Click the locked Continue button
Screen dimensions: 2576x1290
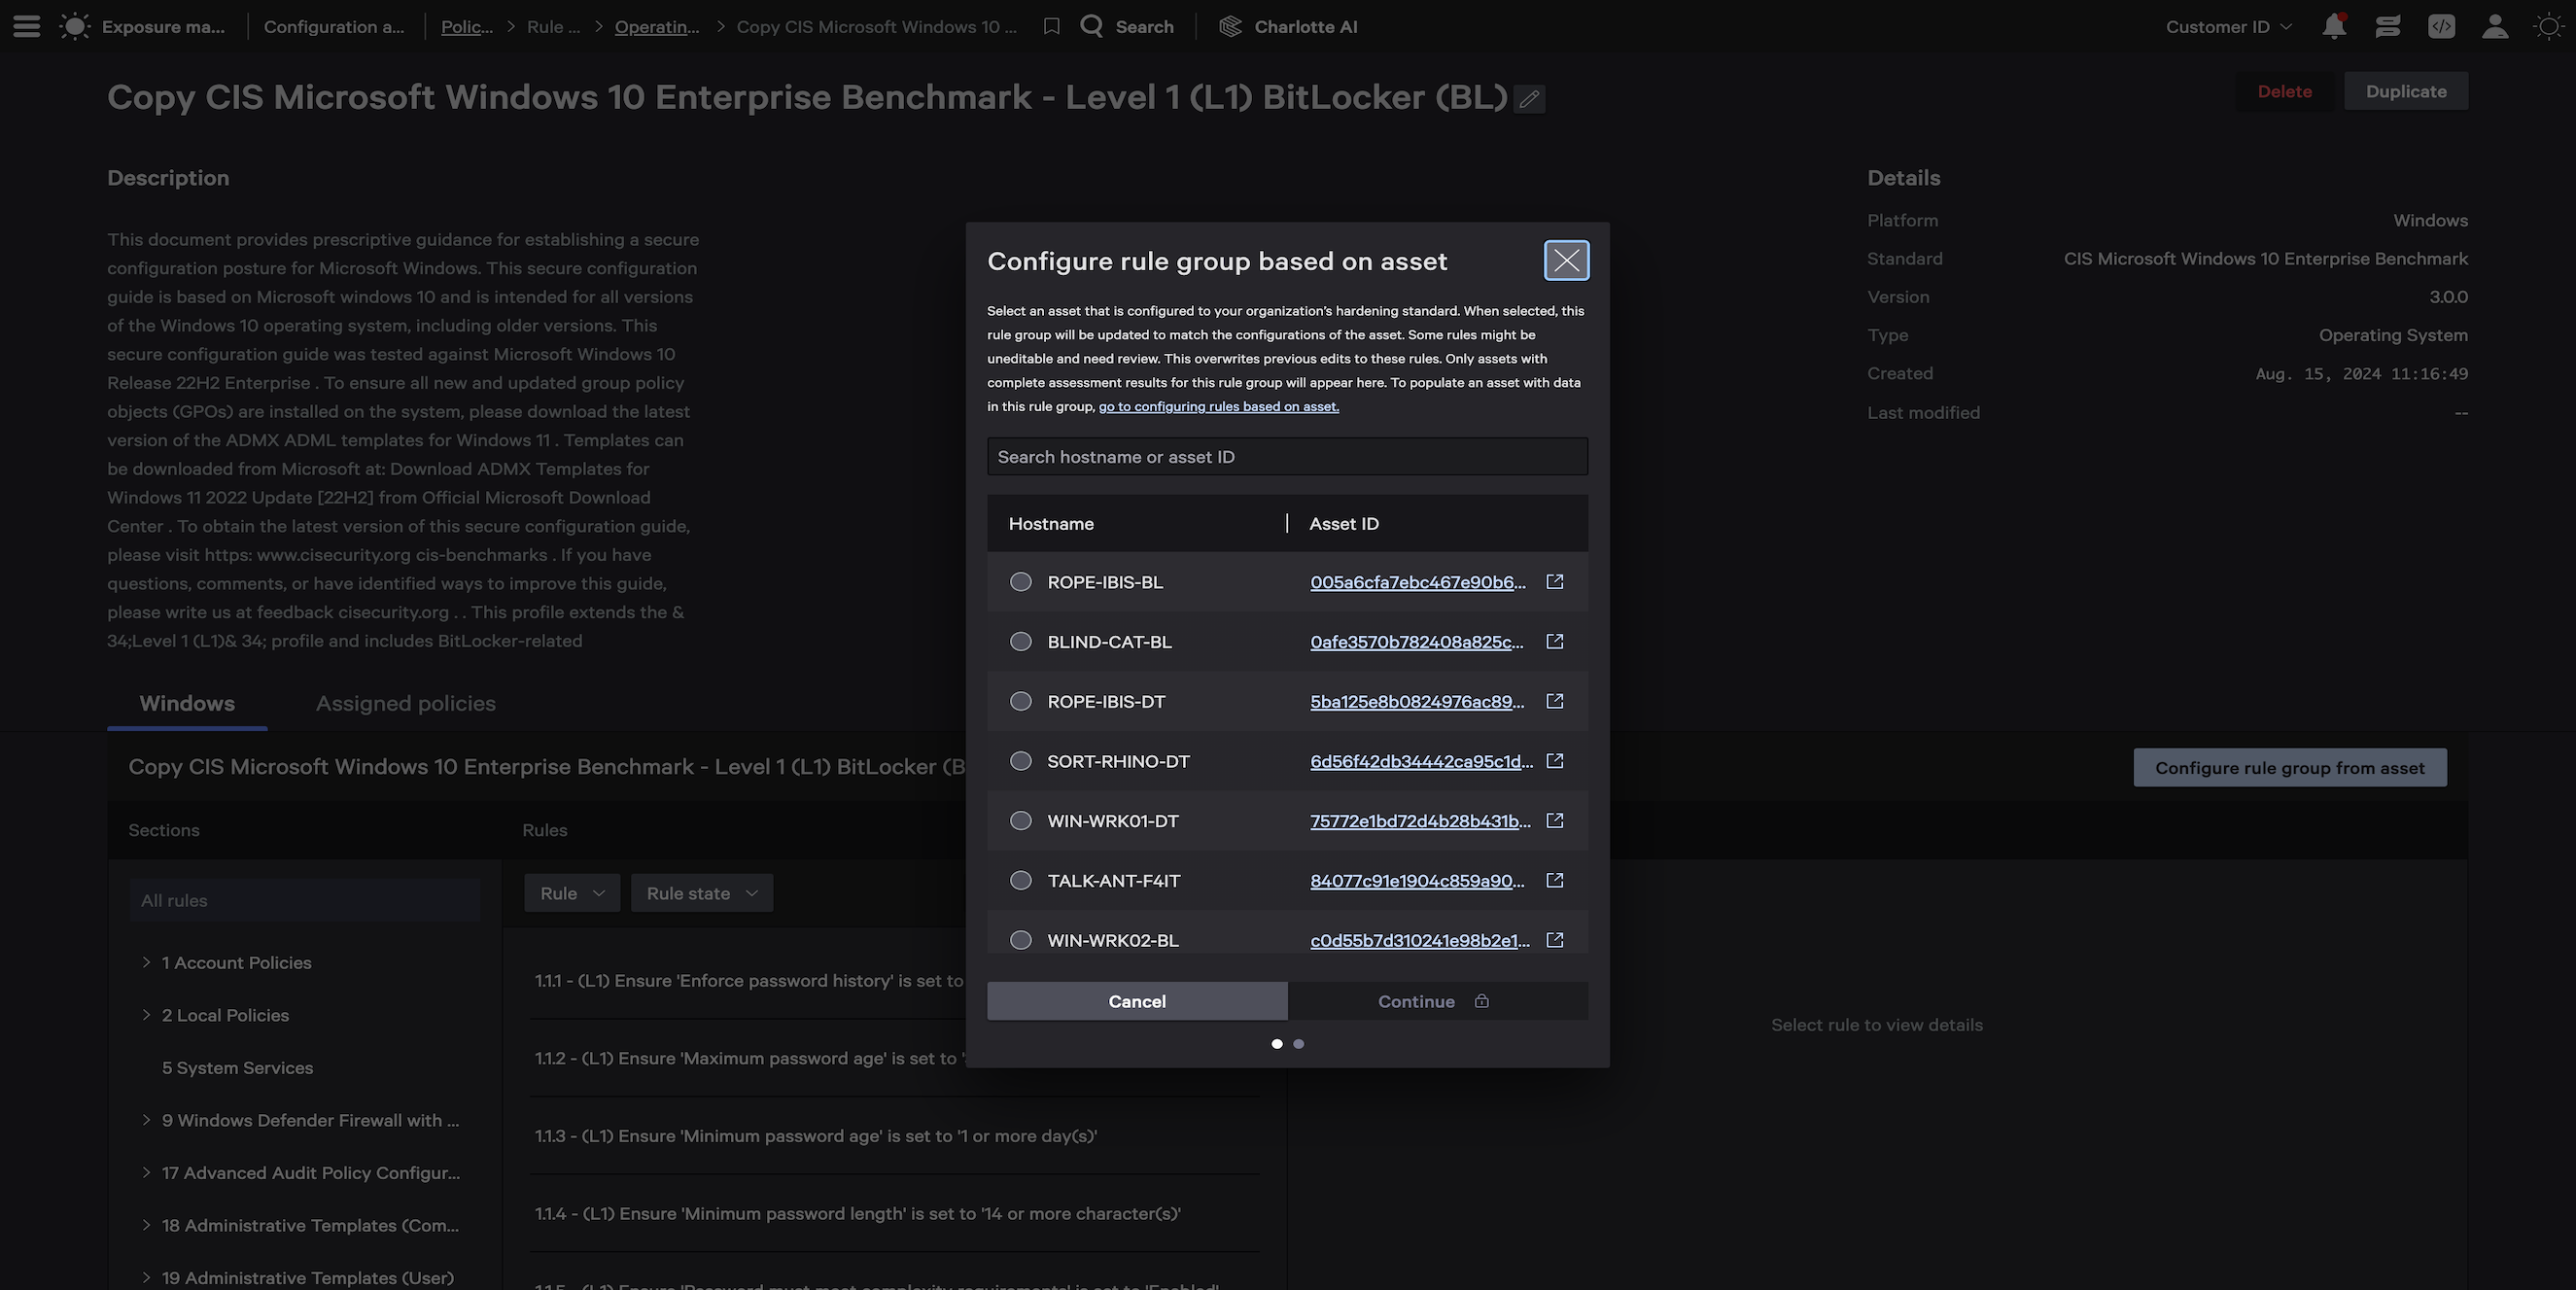pos(1438,1001)
